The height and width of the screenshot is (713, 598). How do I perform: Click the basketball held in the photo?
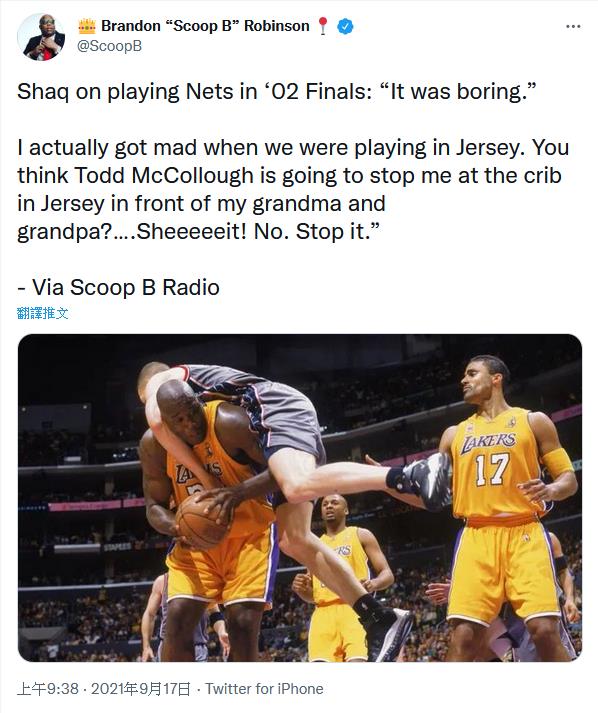click(x=200, y=521)
